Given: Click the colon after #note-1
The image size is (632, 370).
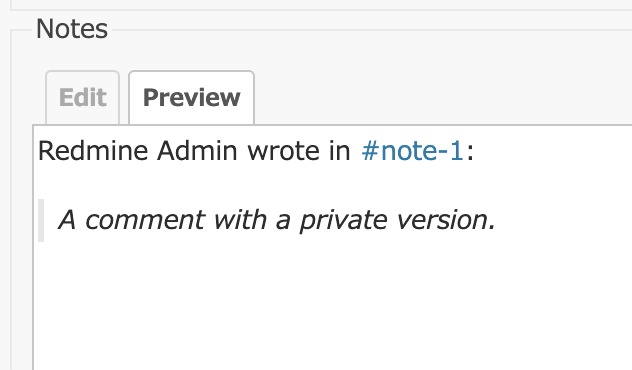Looking at the screenshot, I should (470, 152).
